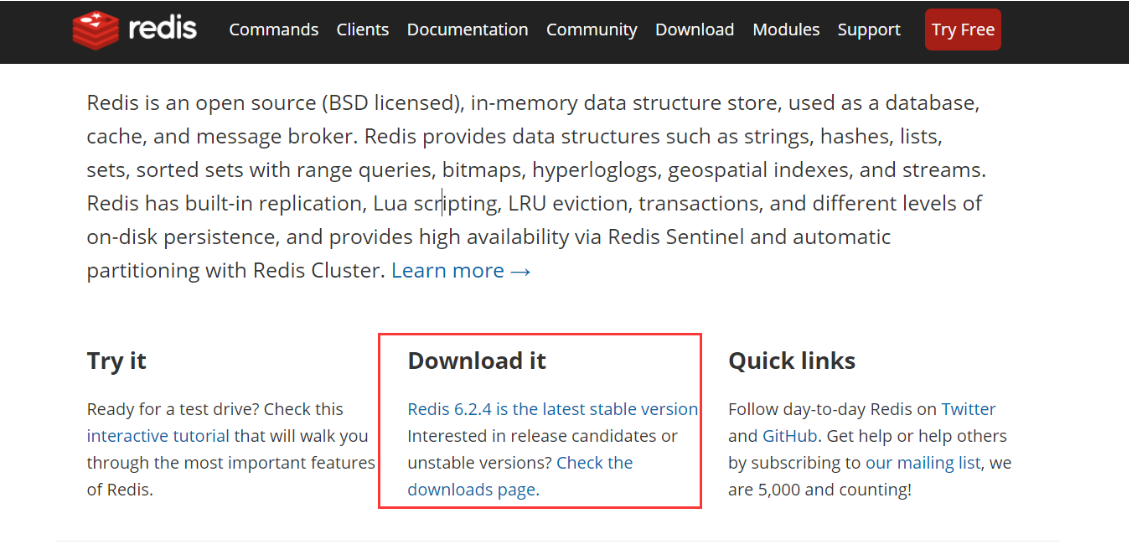
Task: Click the Download it heading
Action: click(477, 361)
